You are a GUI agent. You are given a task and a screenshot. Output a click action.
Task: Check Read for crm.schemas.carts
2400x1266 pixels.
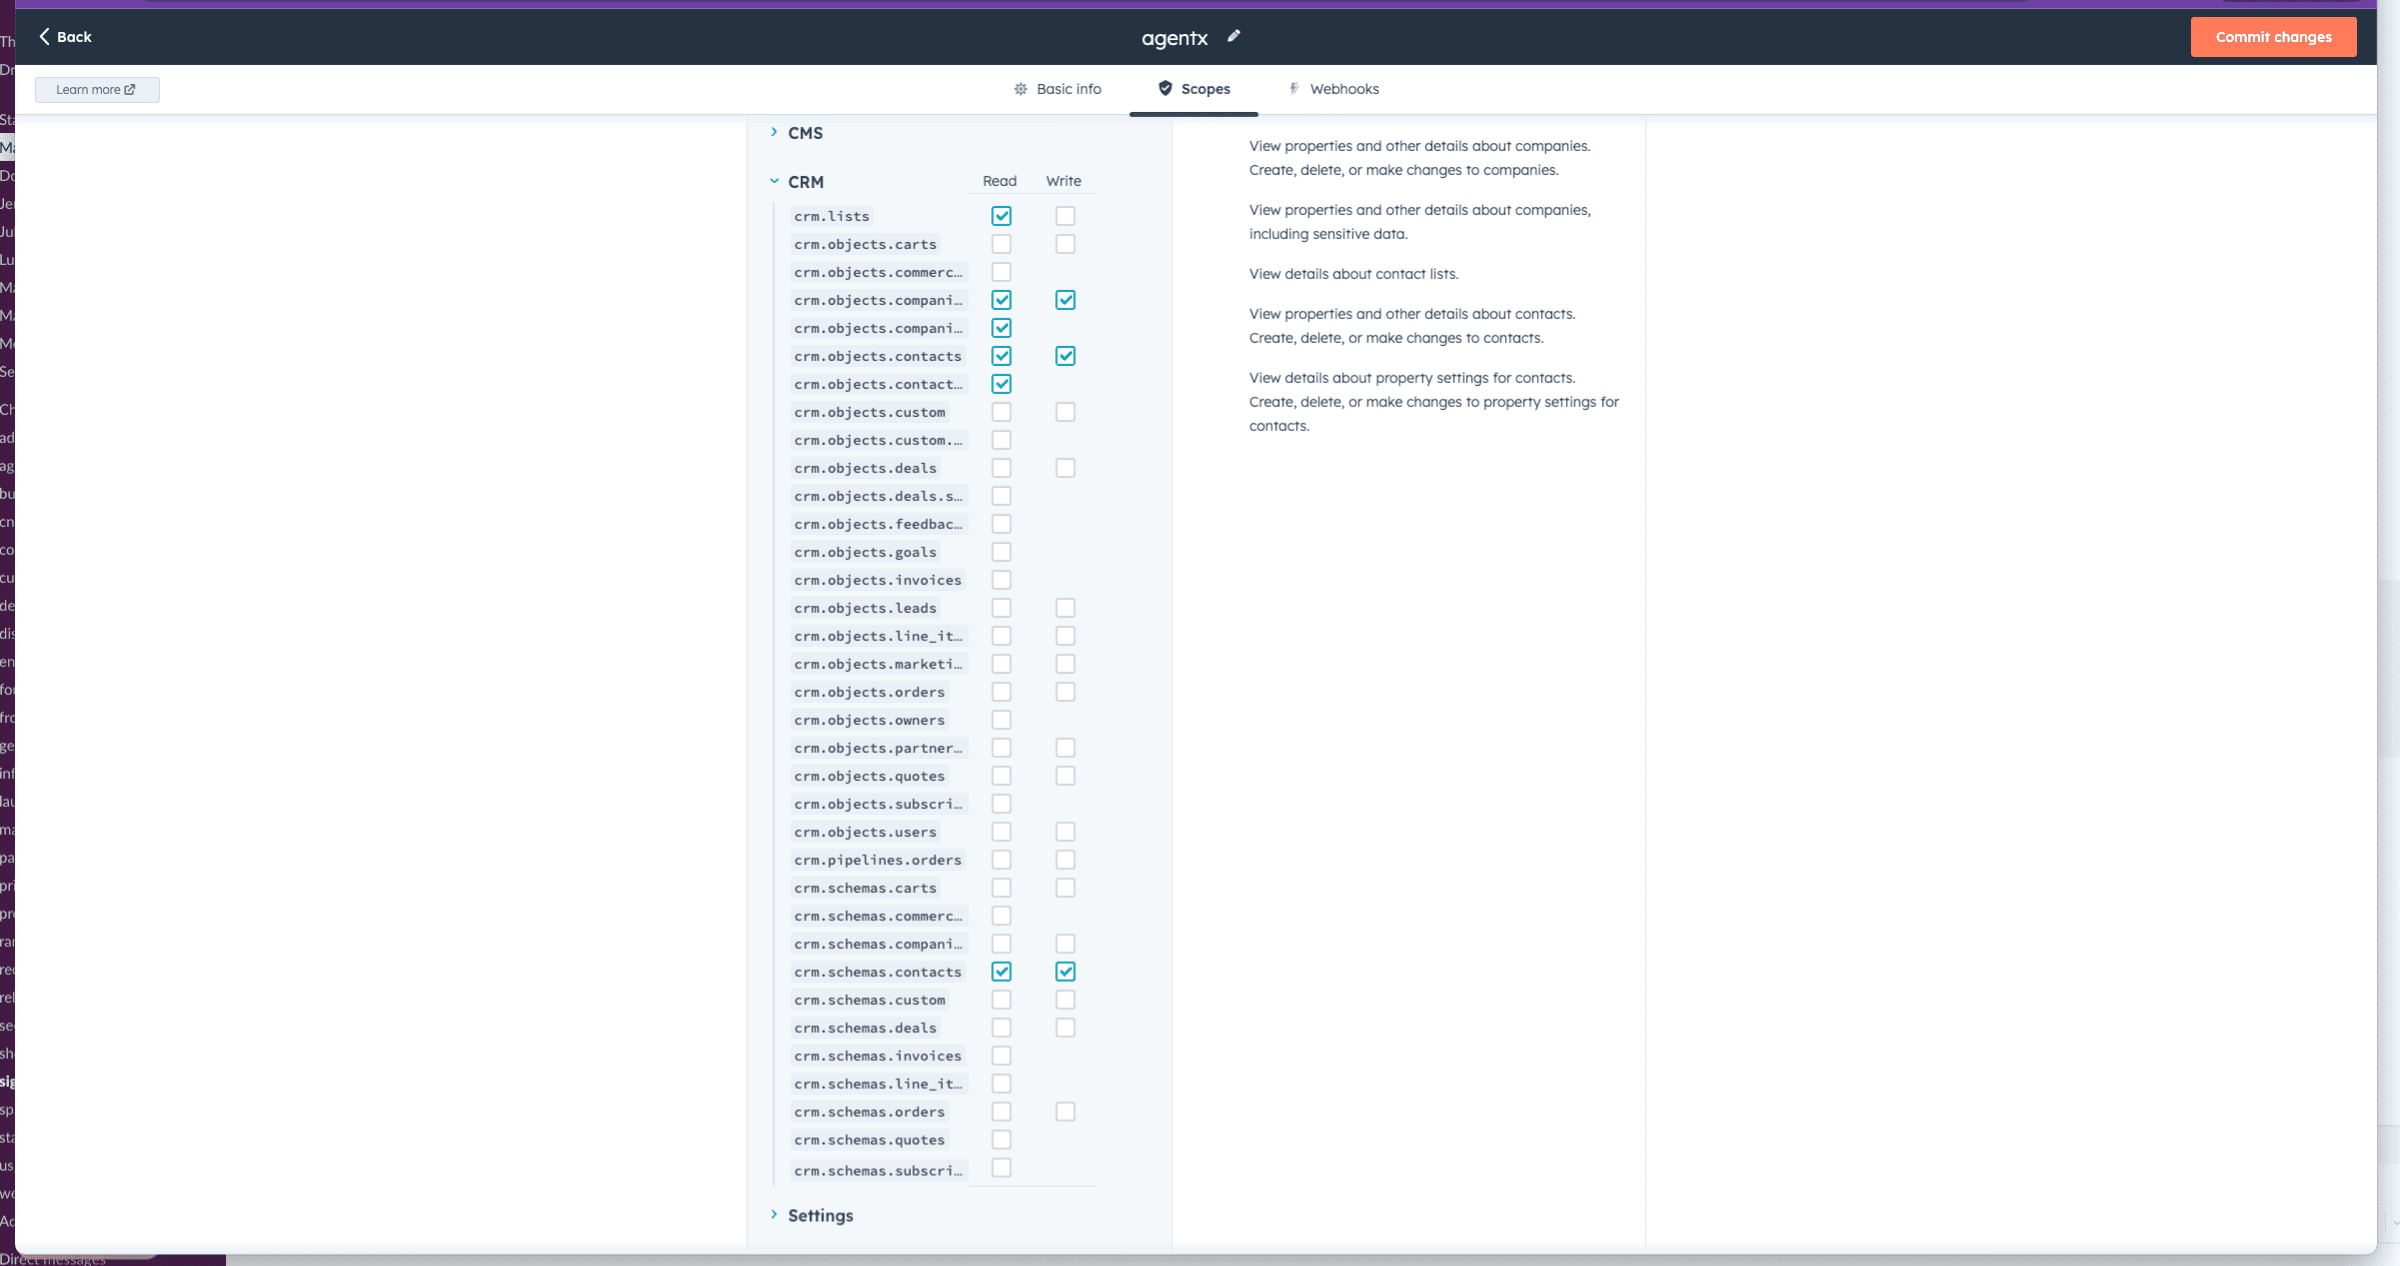pyautogui.click(x=1001, y=888)
